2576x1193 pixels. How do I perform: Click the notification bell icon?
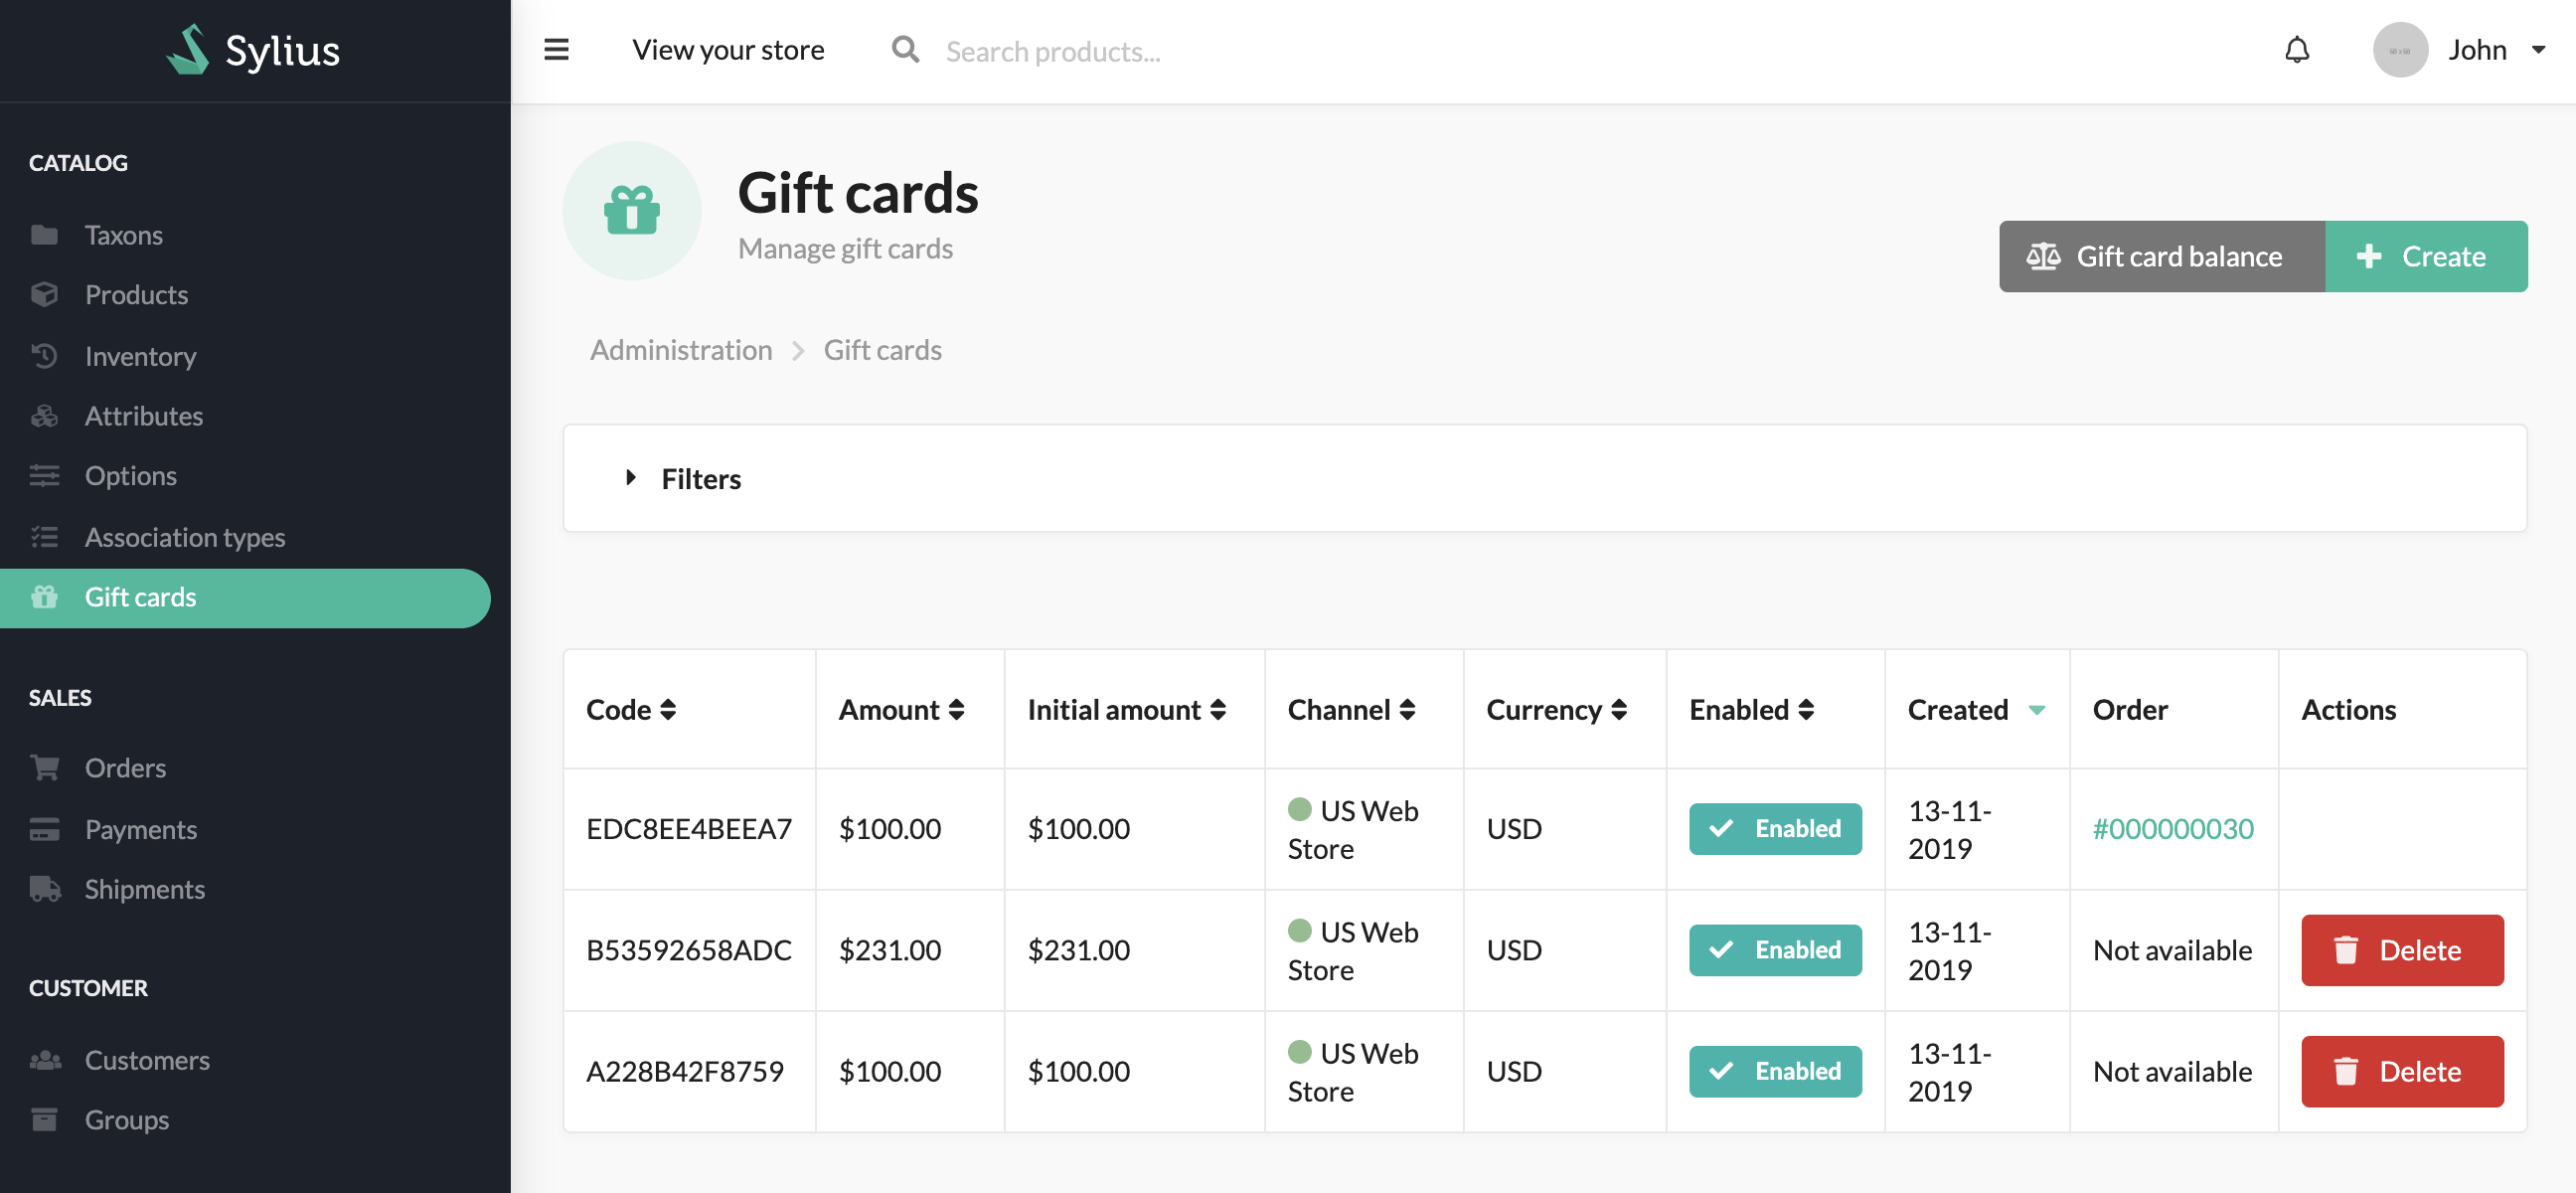click(x=2295, y=50)
